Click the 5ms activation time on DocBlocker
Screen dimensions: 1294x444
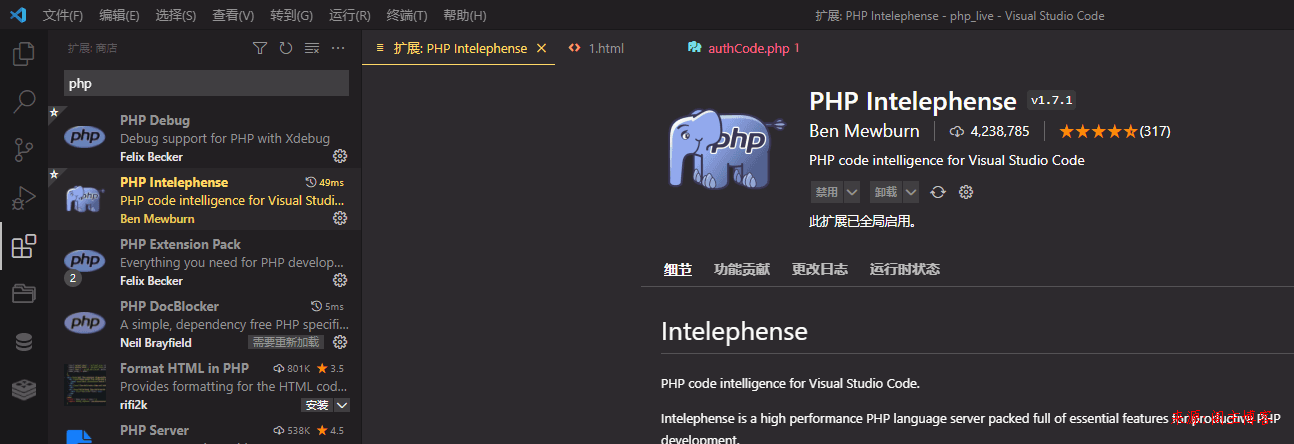(327, 306)
